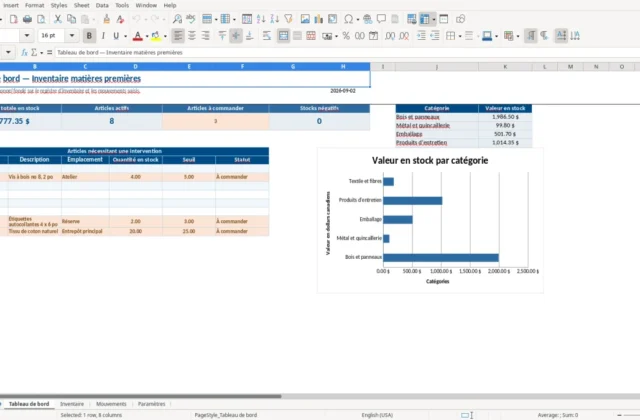
Task: Toggle Align Bottom vertical alignment
Action: pyautogui.click(x=250, y=36)
